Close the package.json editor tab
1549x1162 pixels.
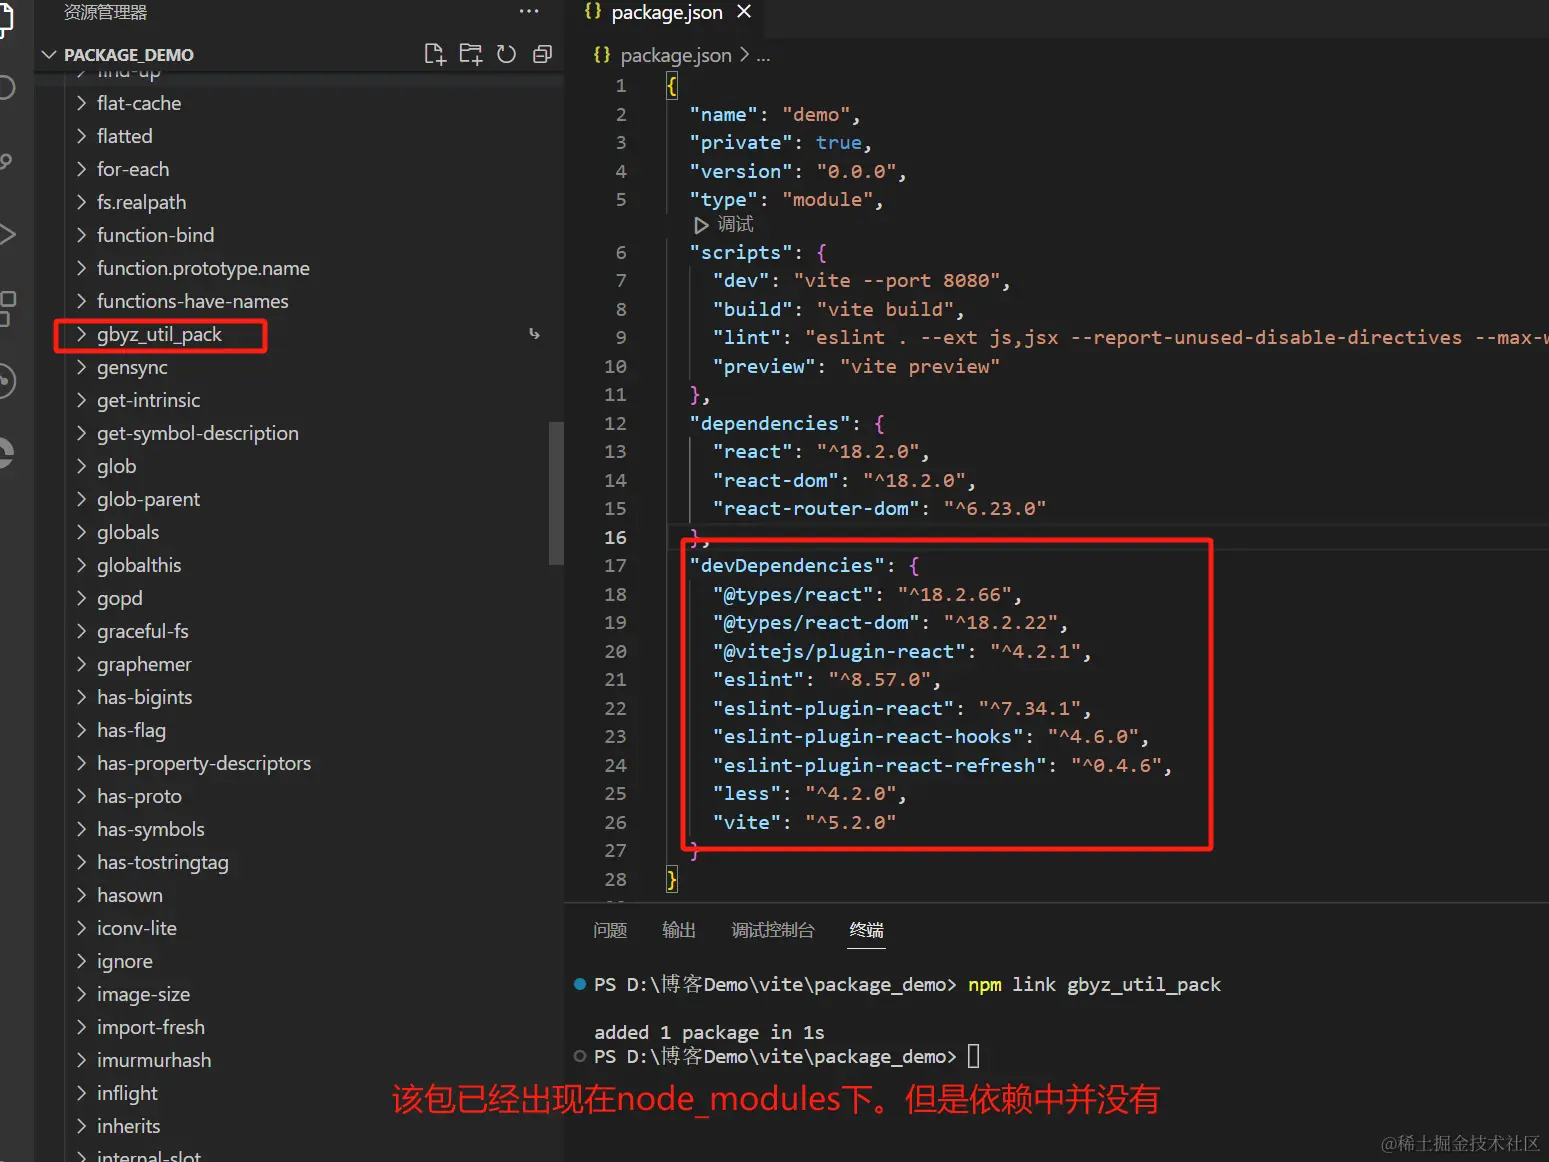click(x=744, y=12)
